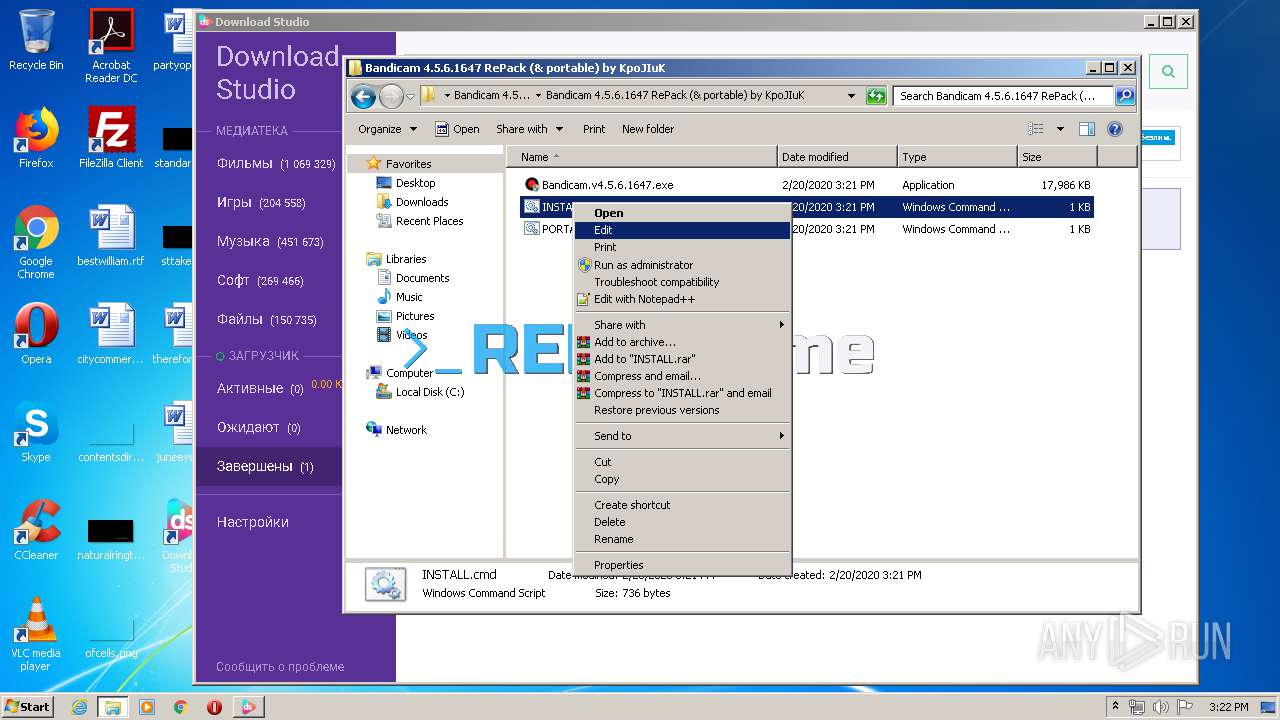1280x720 pixels.
Task: Select Музыка category in Download Studio
Action: (268, 242)
